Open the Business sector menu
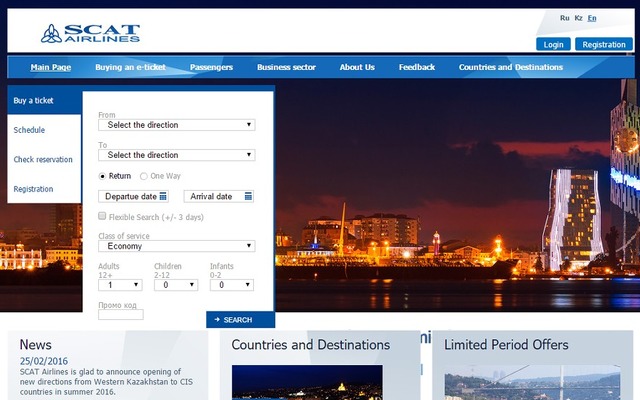This screenshot has width=640, height=400. click(x=287, y=67)
